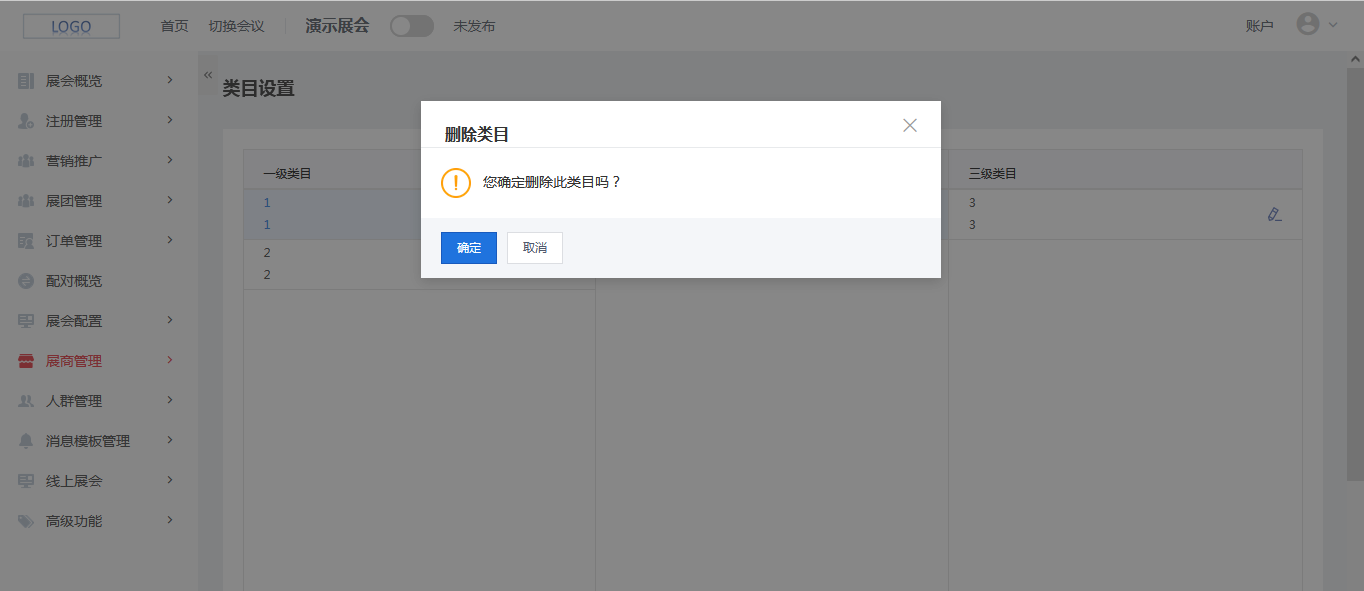Click the 订单管理 sidebar icon
The height and width of the screenshot is (591, 1364).
26,241
